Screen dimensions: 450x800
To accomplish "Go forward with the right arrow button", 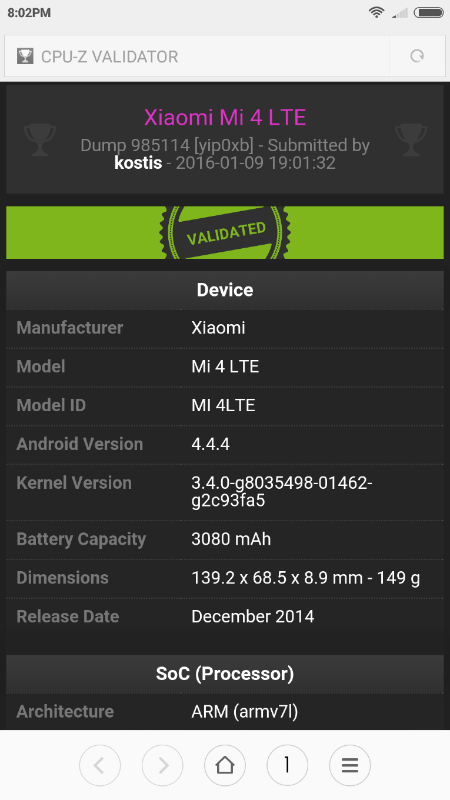I will click(162, 765).
